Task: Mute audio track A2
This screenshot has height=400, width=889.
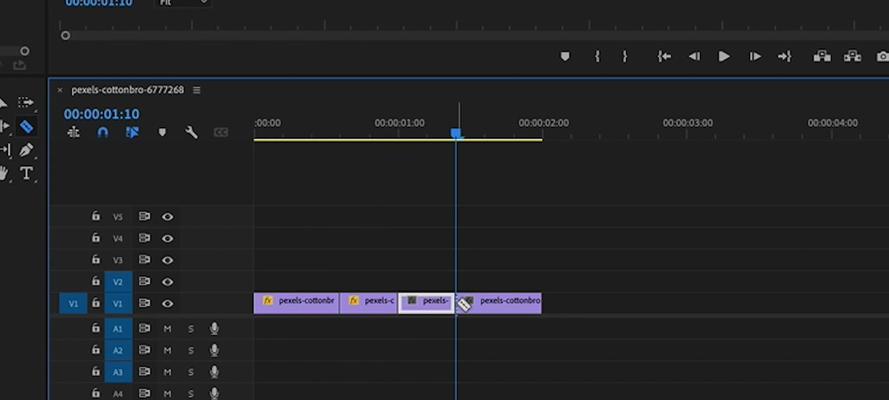Action: [x=167, y=351]
